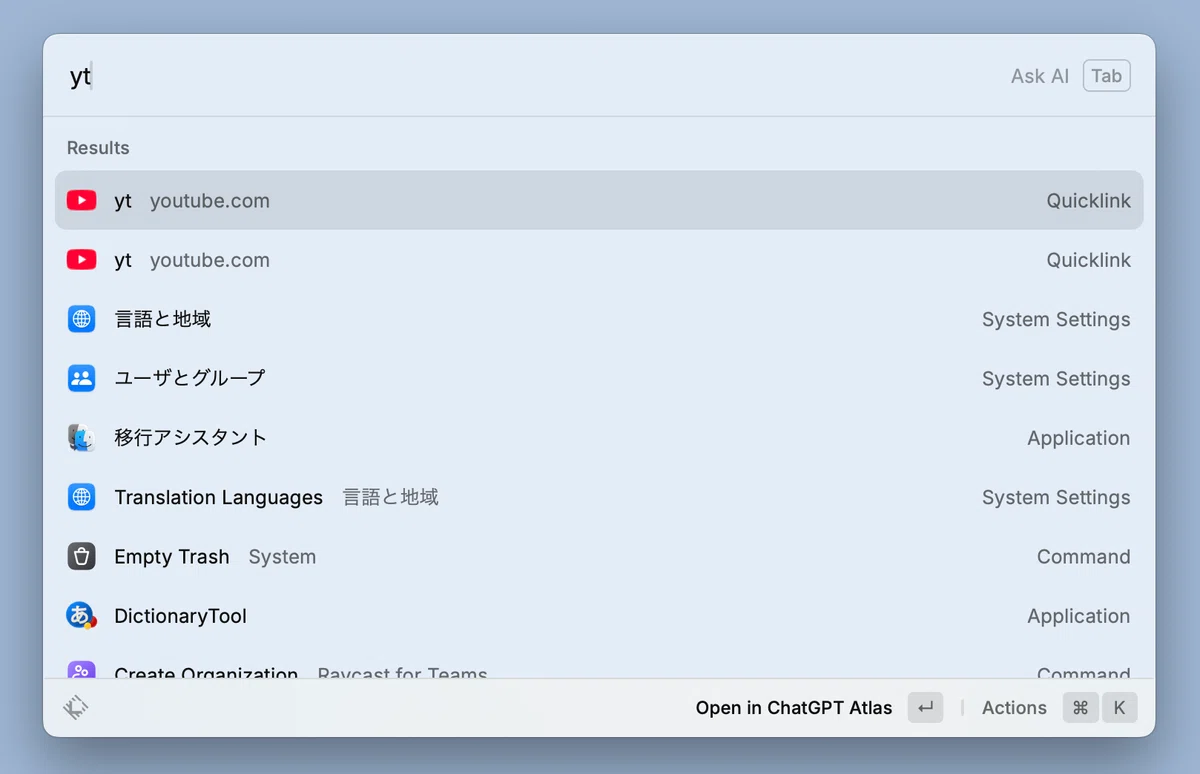Select the second yt youtube.com result
1200x774 pixels.
pyautogui.click(x=599, y=260)
